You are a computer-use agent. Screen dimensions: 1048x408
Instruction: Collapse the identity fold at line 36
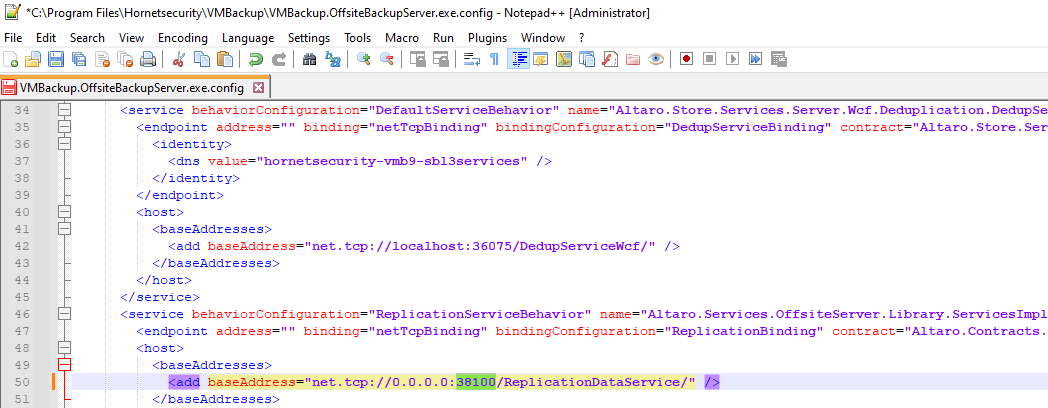point(64,144)
